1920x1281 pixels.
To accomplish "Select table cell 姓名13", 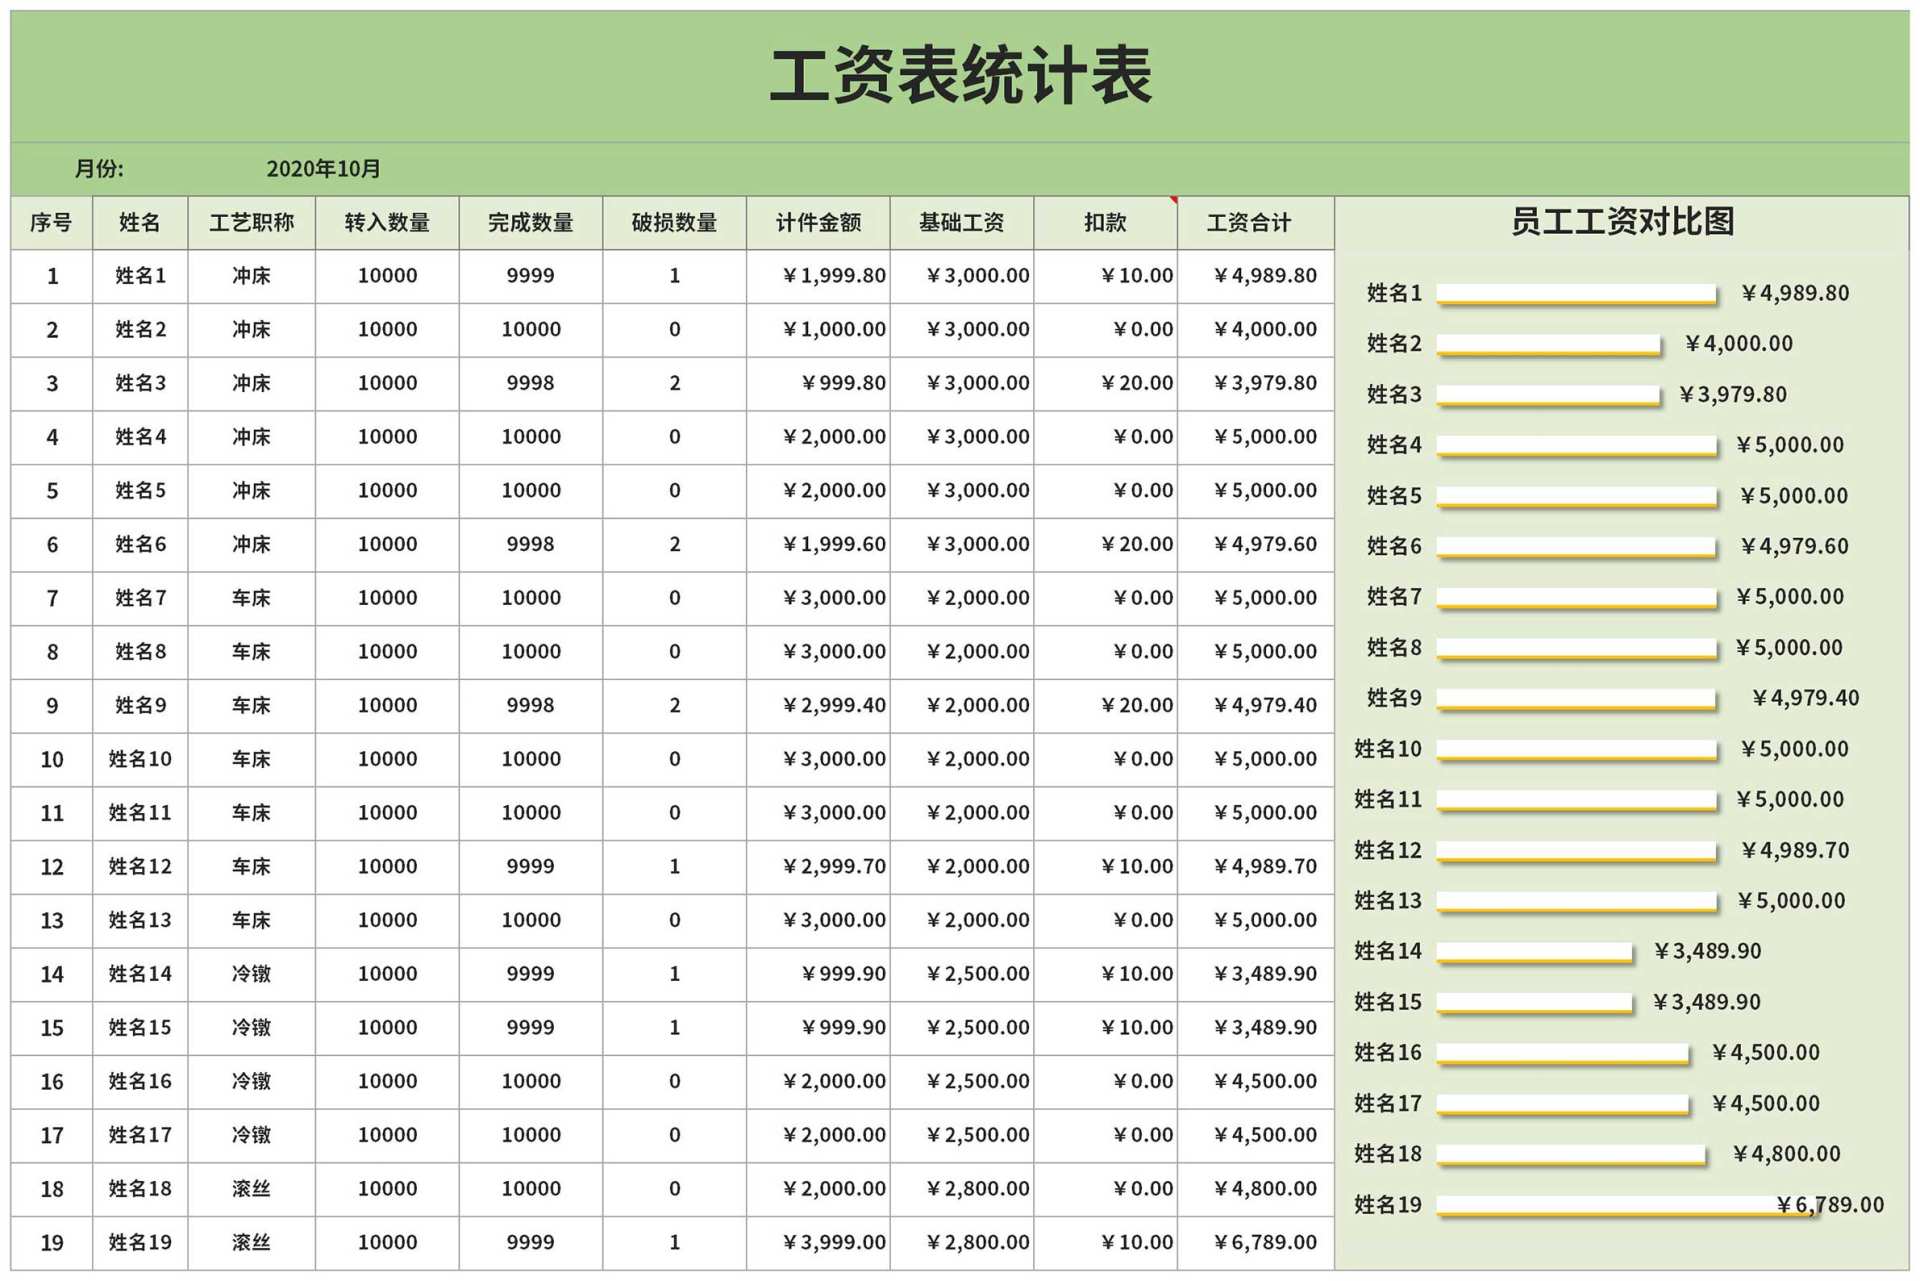I will point(140,921).
